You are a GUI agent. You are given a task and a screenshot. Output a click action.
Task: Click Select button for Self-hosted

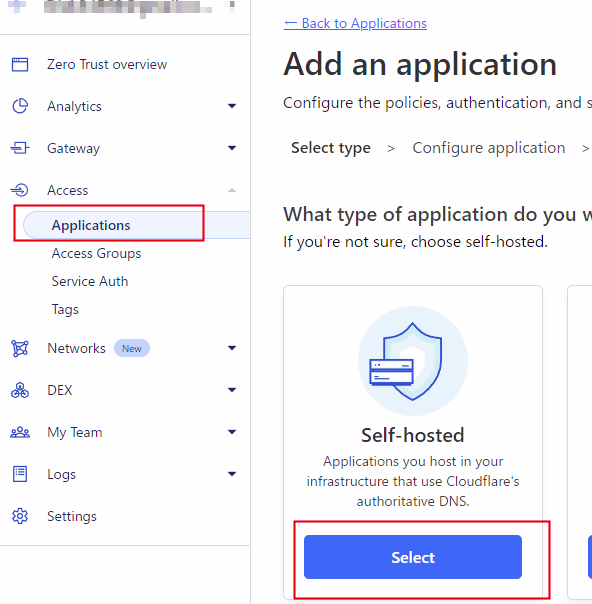click(x=413, y=557)
